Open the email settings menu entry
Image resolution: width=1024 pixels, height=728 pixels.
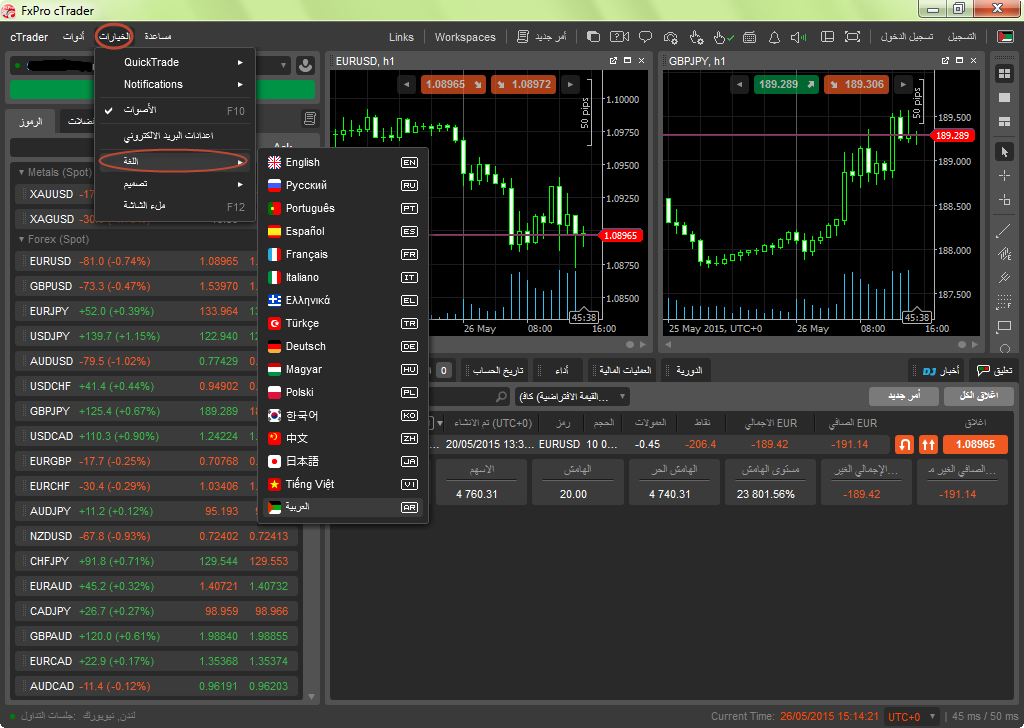pos(175,136)
